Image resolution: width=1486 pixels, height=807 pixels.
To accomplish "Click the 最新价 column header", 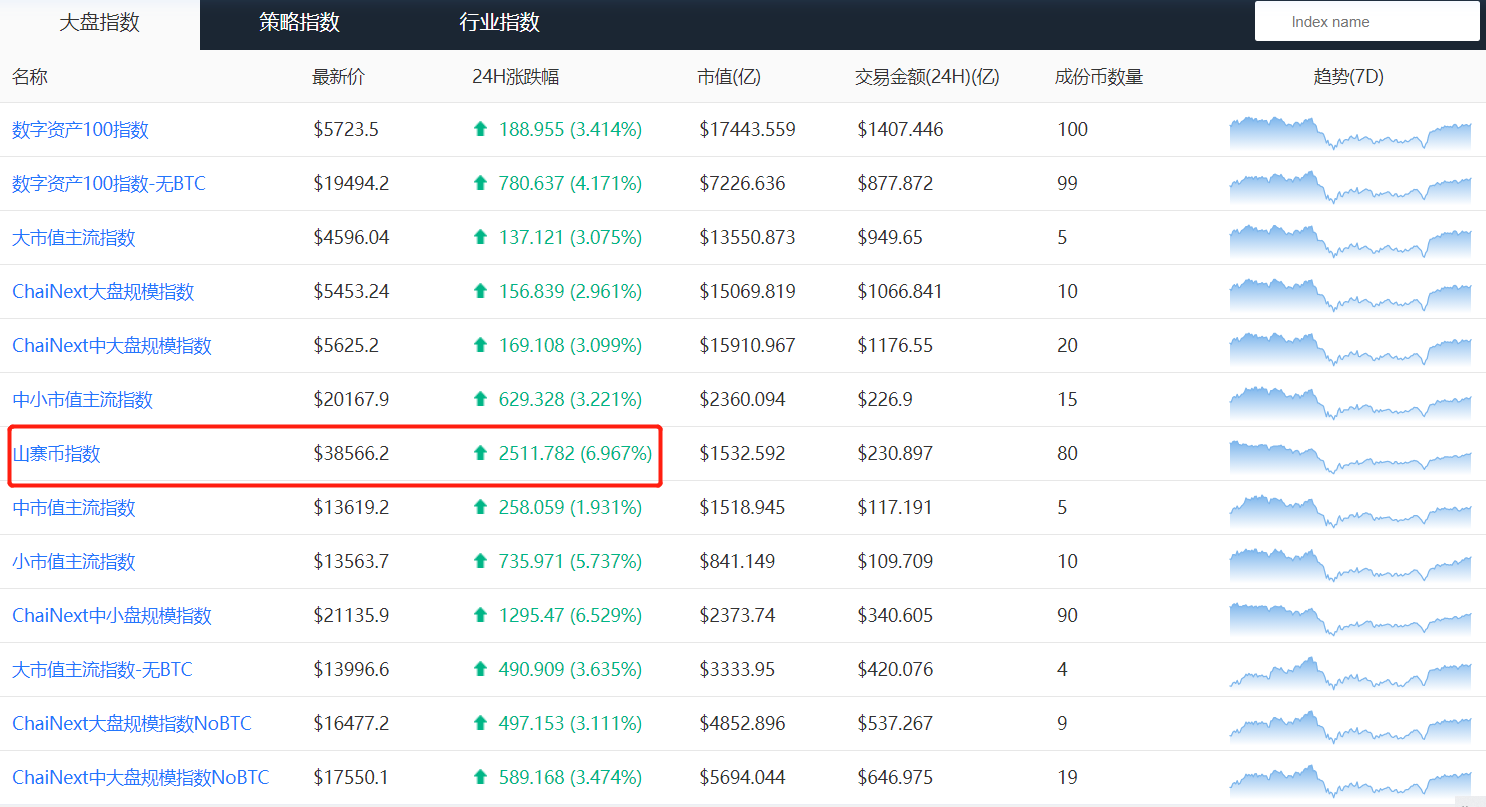I will [338, 77].
